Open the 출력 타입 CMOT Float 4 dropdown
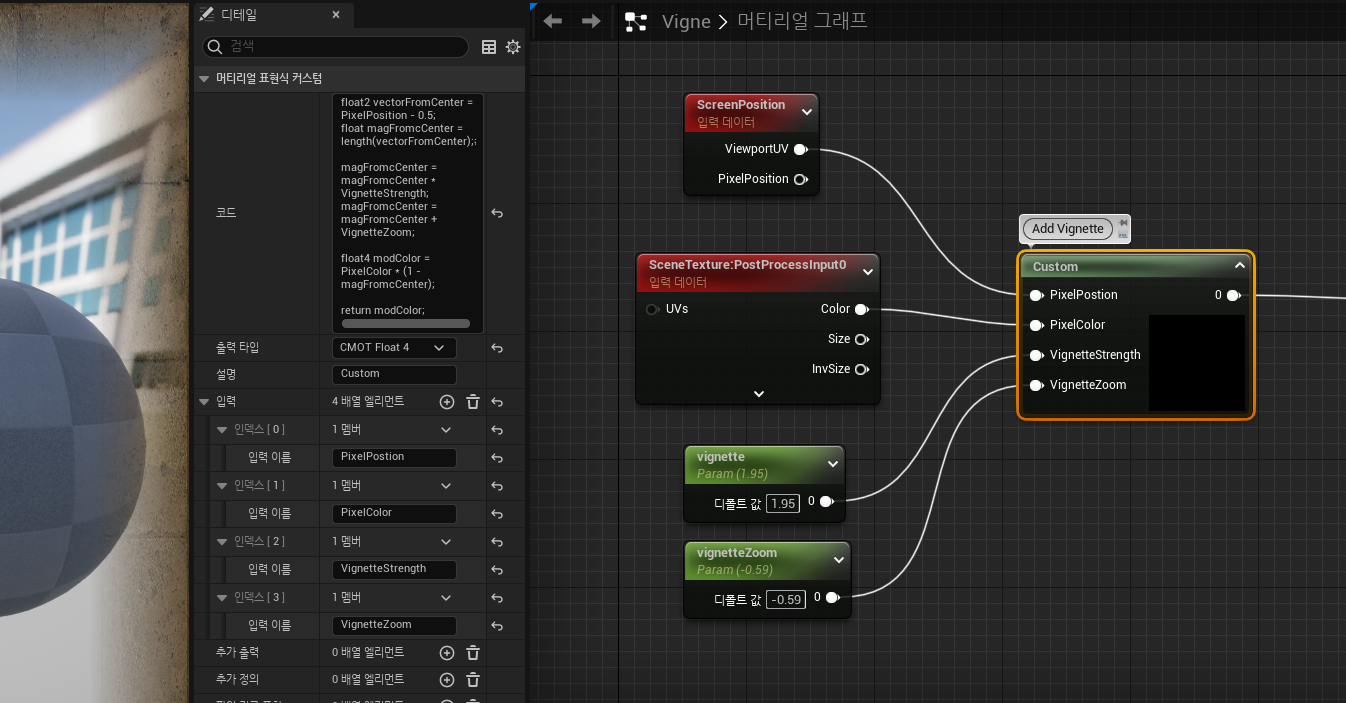 (x=394, y=347)
